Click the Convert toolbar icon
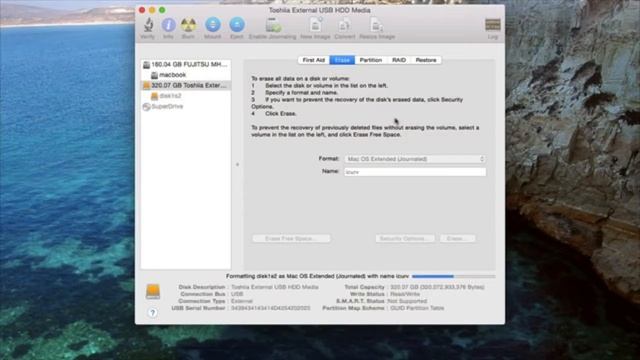 pos(344,25)
